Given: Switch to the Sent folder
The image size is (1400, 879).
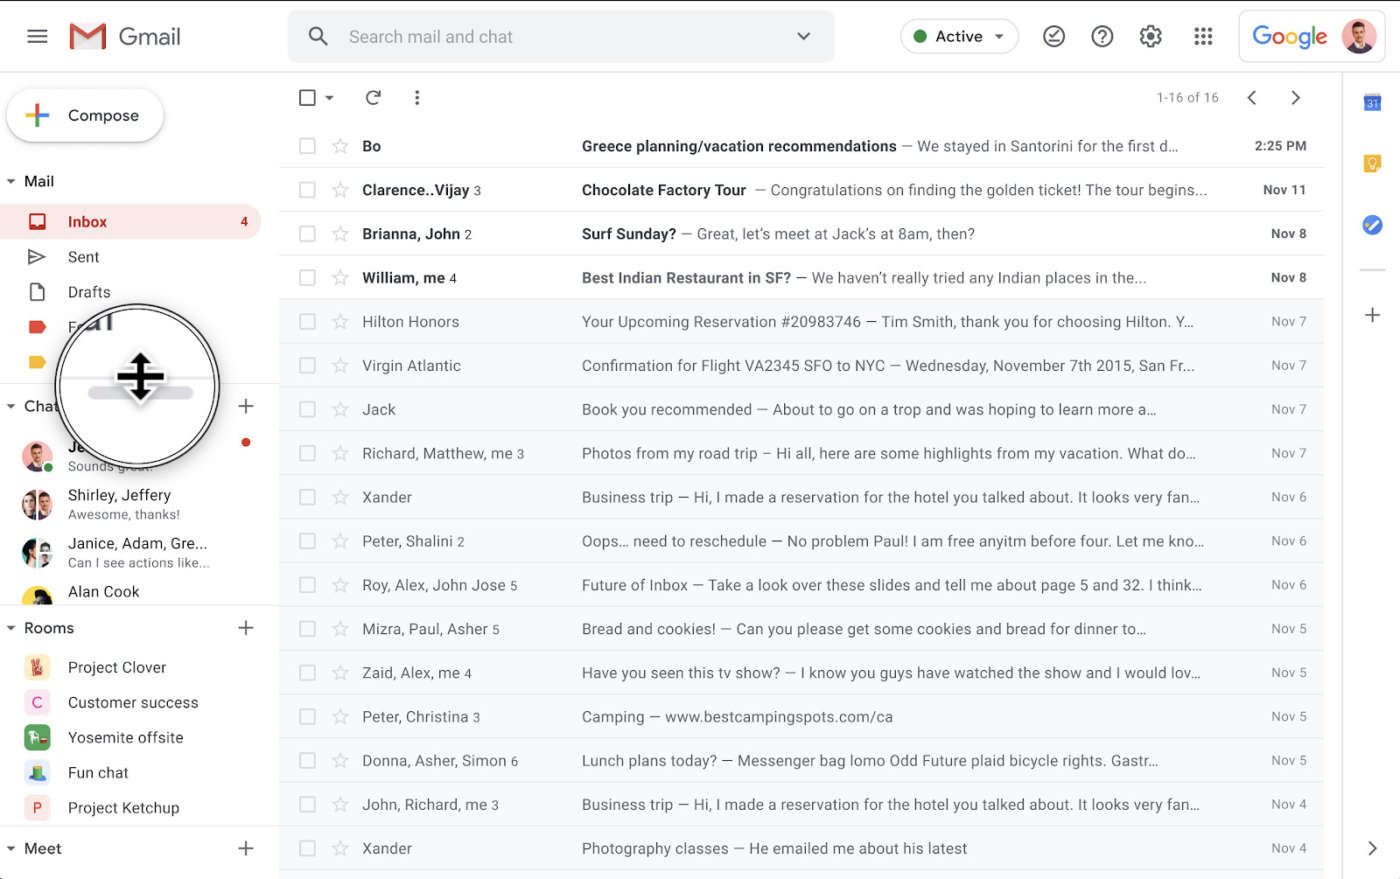Looking at the screenshot, I should (x=84, y=256).
